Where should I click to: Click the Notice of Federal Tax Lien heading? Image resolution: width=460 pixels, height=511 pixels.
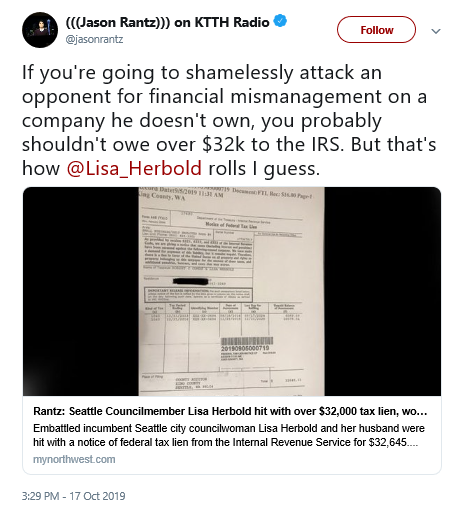coord(231,225)
